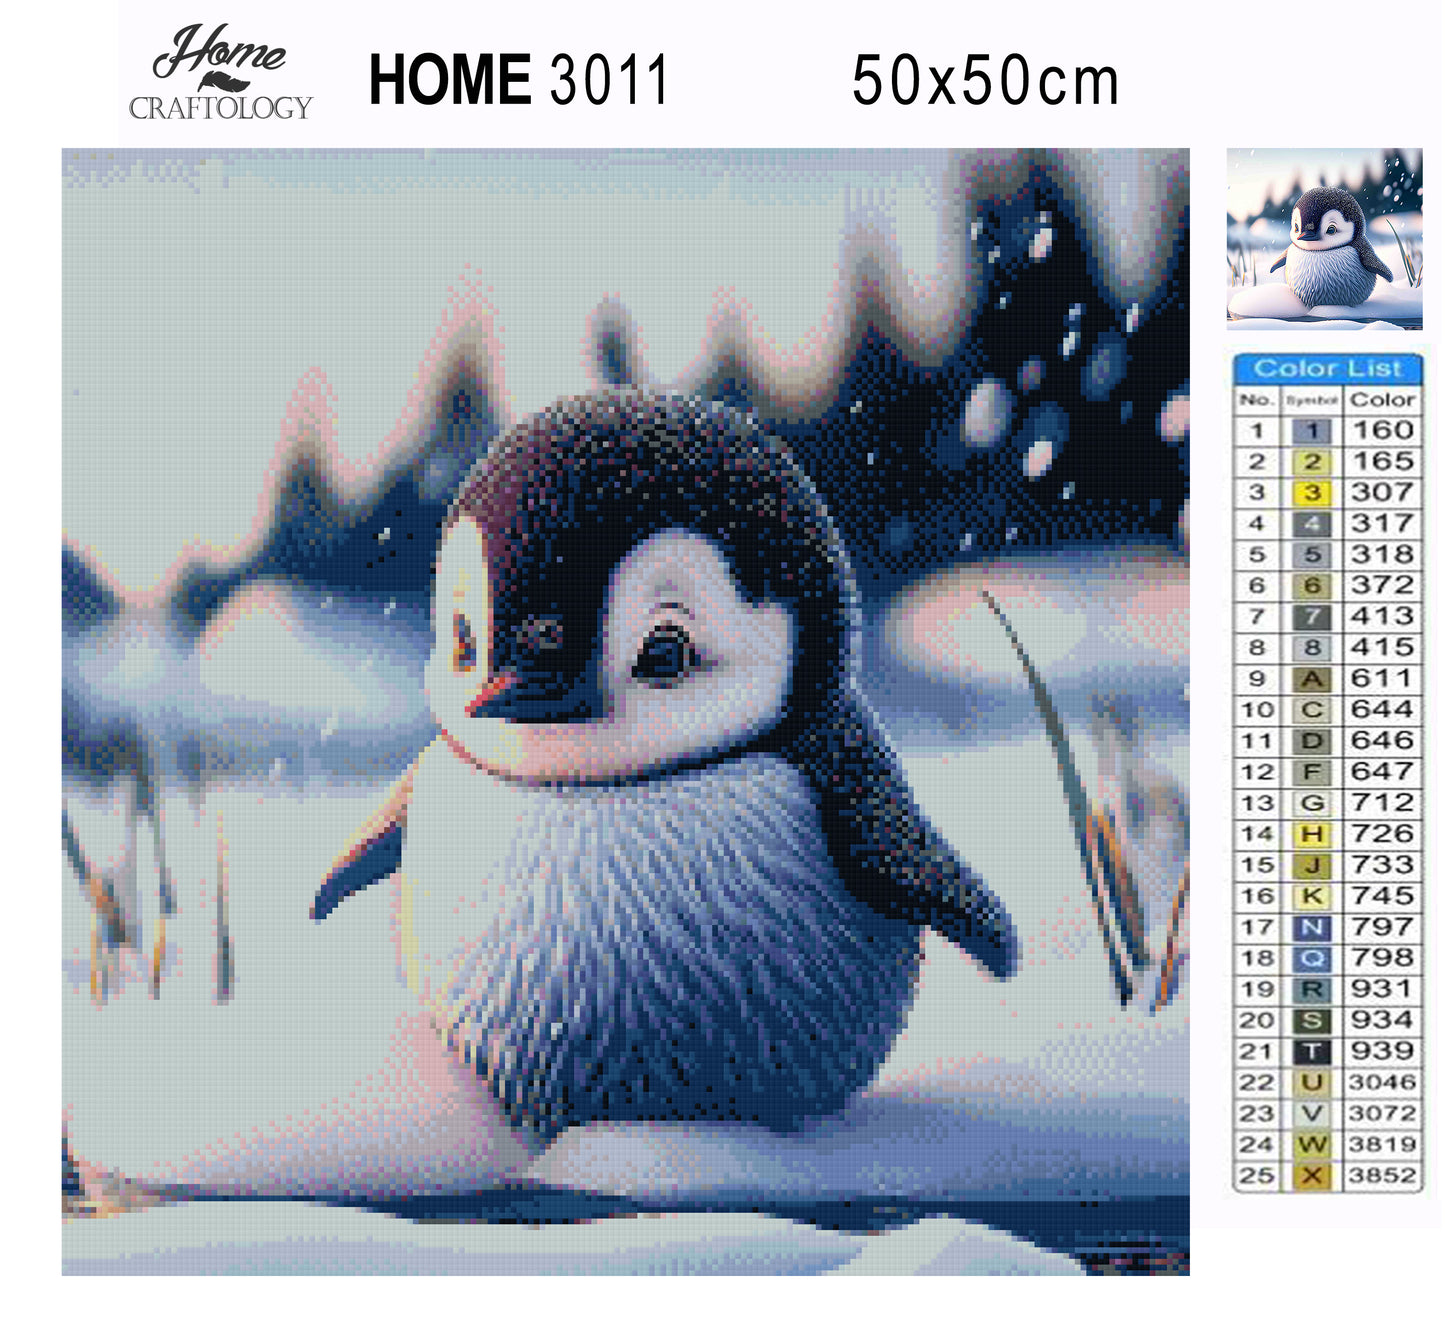This screenshot has height=1327, width=1445.
Task: Click the Color column header
Action: (x=1382, y=400)
